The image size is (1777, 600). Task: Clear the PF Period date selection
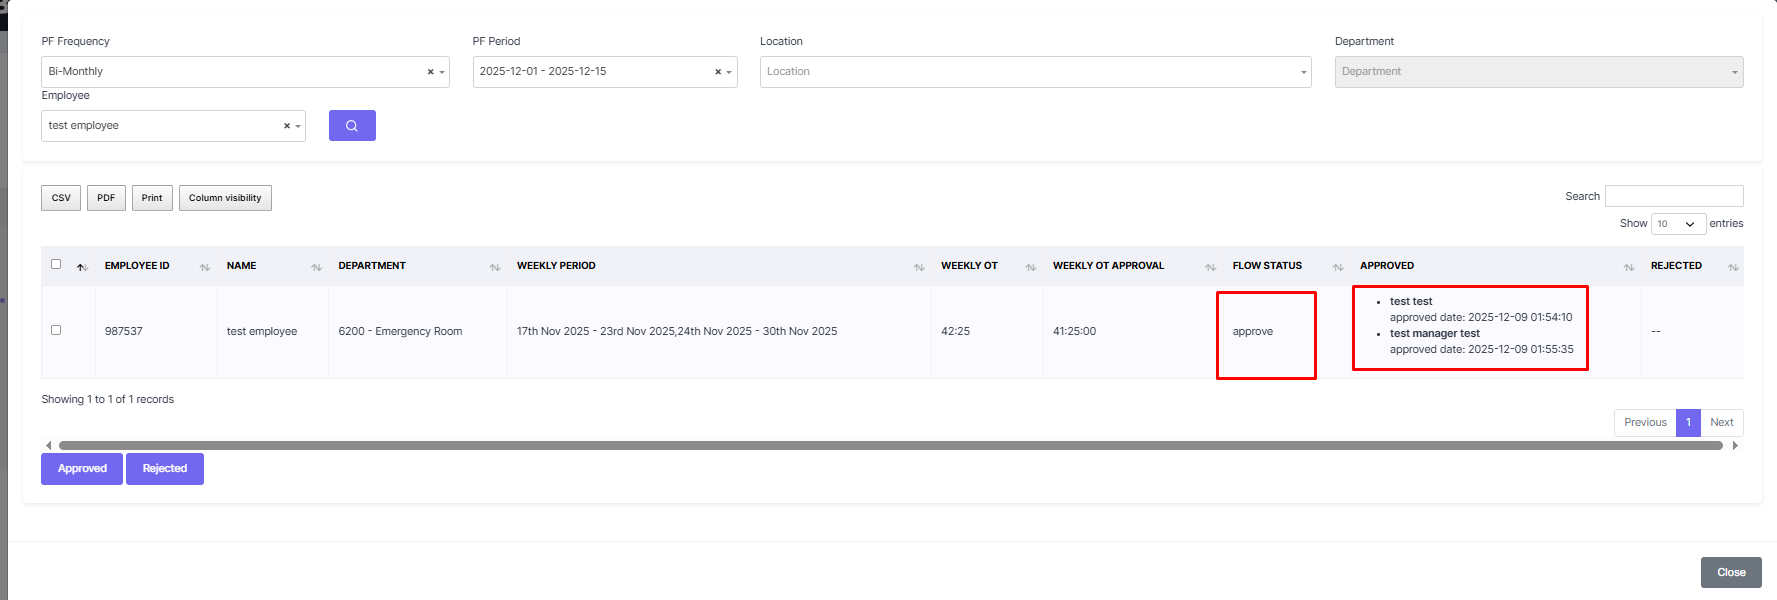click(717, 72)
